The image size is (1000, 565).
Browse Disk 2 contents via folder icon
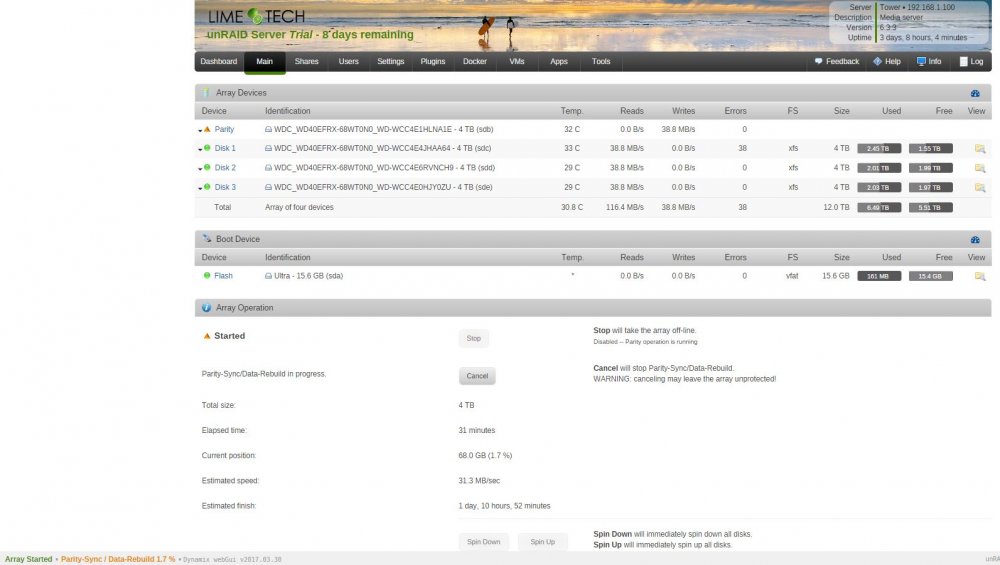click(x=980, y=168)
